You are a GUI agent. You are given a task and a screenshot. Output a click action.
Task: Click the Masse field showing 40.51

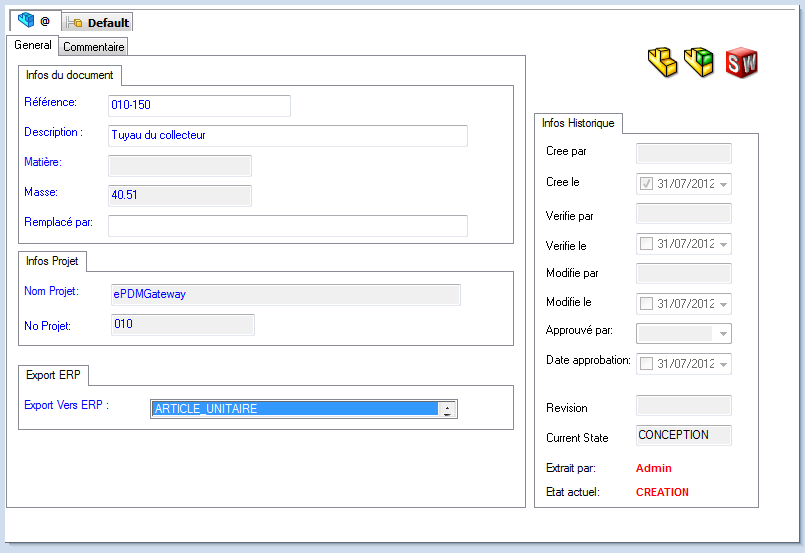tap(179, 196)
